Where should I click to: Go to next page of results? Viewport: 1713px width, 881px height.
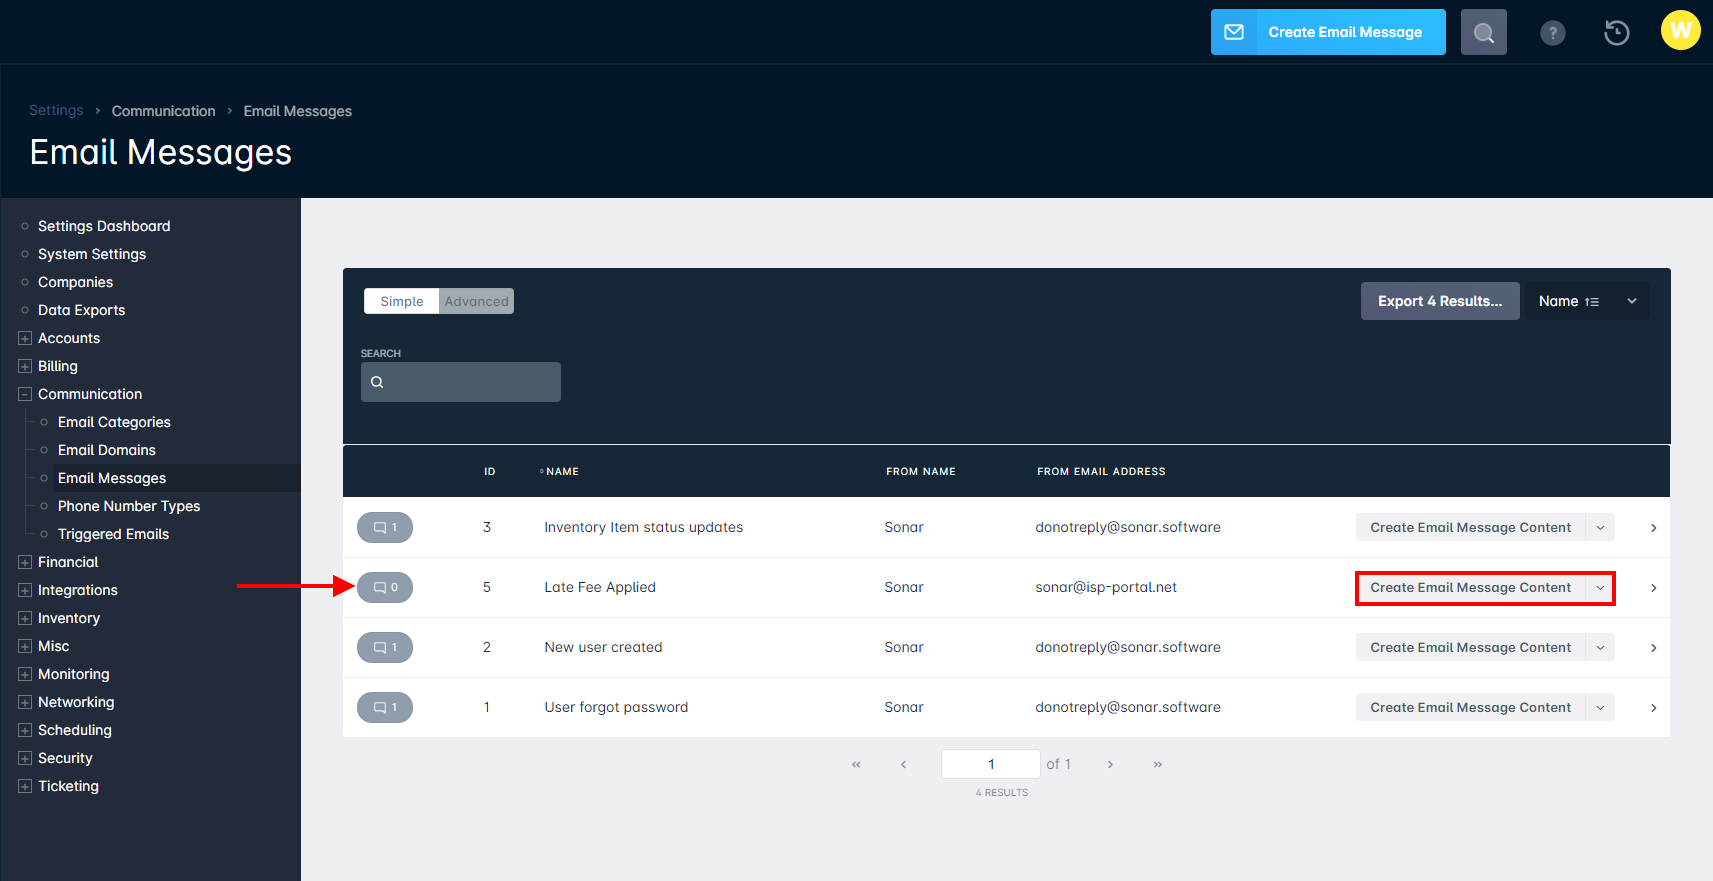[x=1110, y=764]
